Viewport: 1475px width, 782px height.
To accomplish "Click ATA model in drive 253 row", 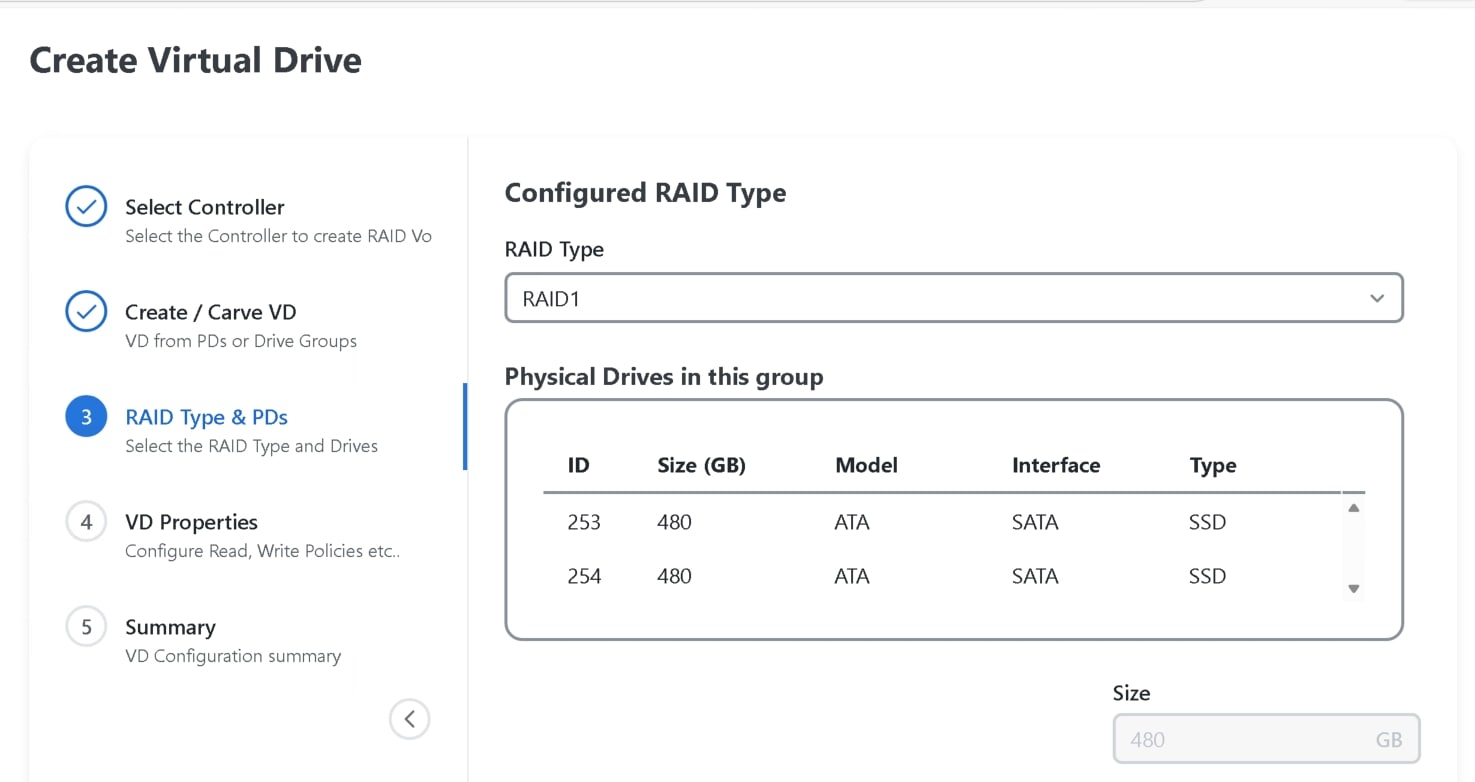I will (x=852, y=522).
